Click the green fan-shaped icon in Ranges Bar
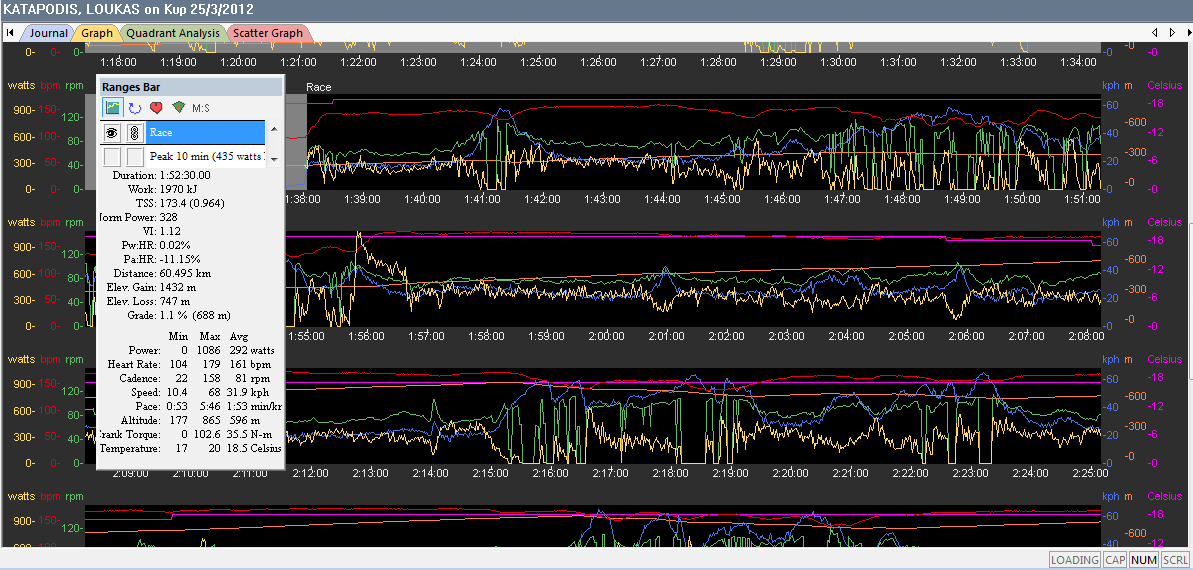 pos(178,107)
